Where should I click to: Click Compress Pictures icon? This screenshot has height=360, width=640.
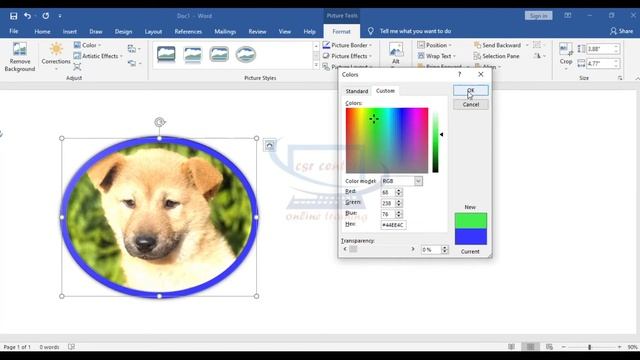(132, 49)
